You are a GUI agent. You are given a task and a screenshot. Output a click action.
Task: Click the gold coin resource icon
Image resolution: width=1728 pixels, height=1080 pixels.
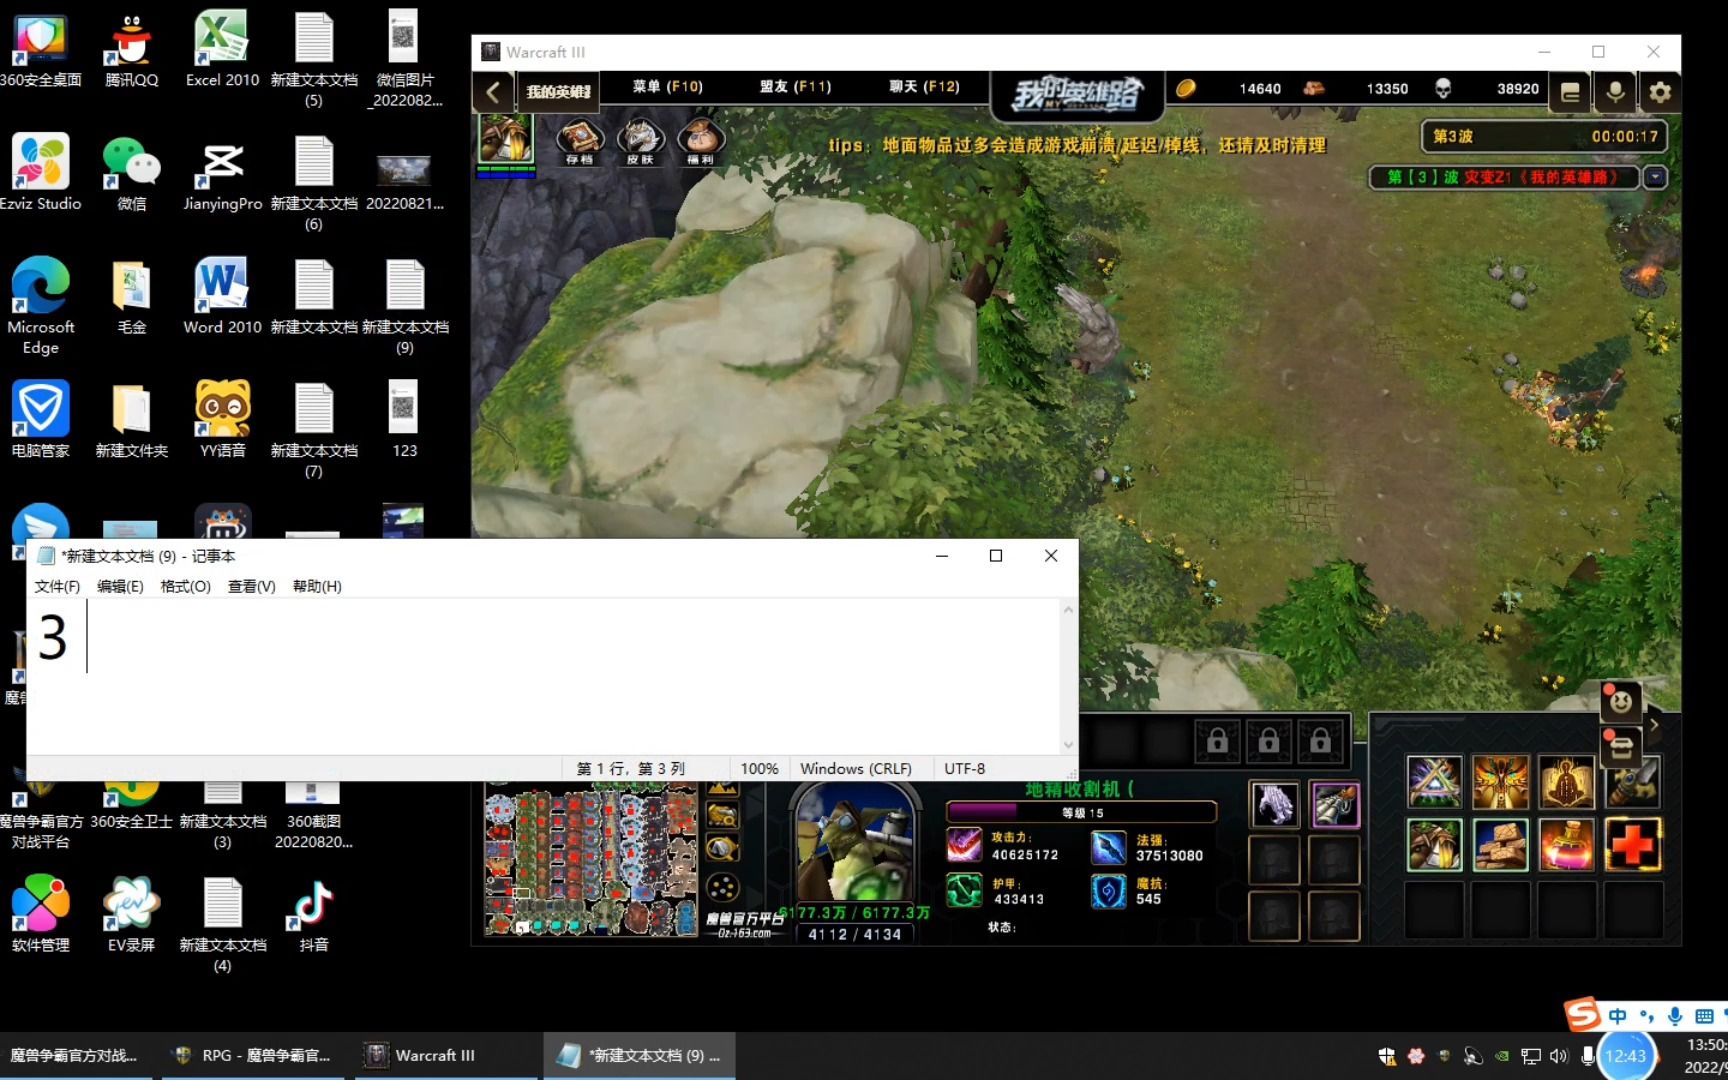[1186, 88]
